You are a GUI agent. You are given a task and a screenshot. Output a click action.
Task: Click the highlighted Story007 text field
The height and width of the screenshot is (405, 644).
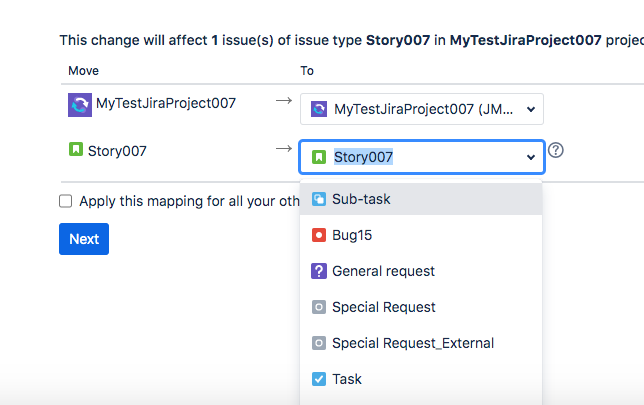coord(364,157)
